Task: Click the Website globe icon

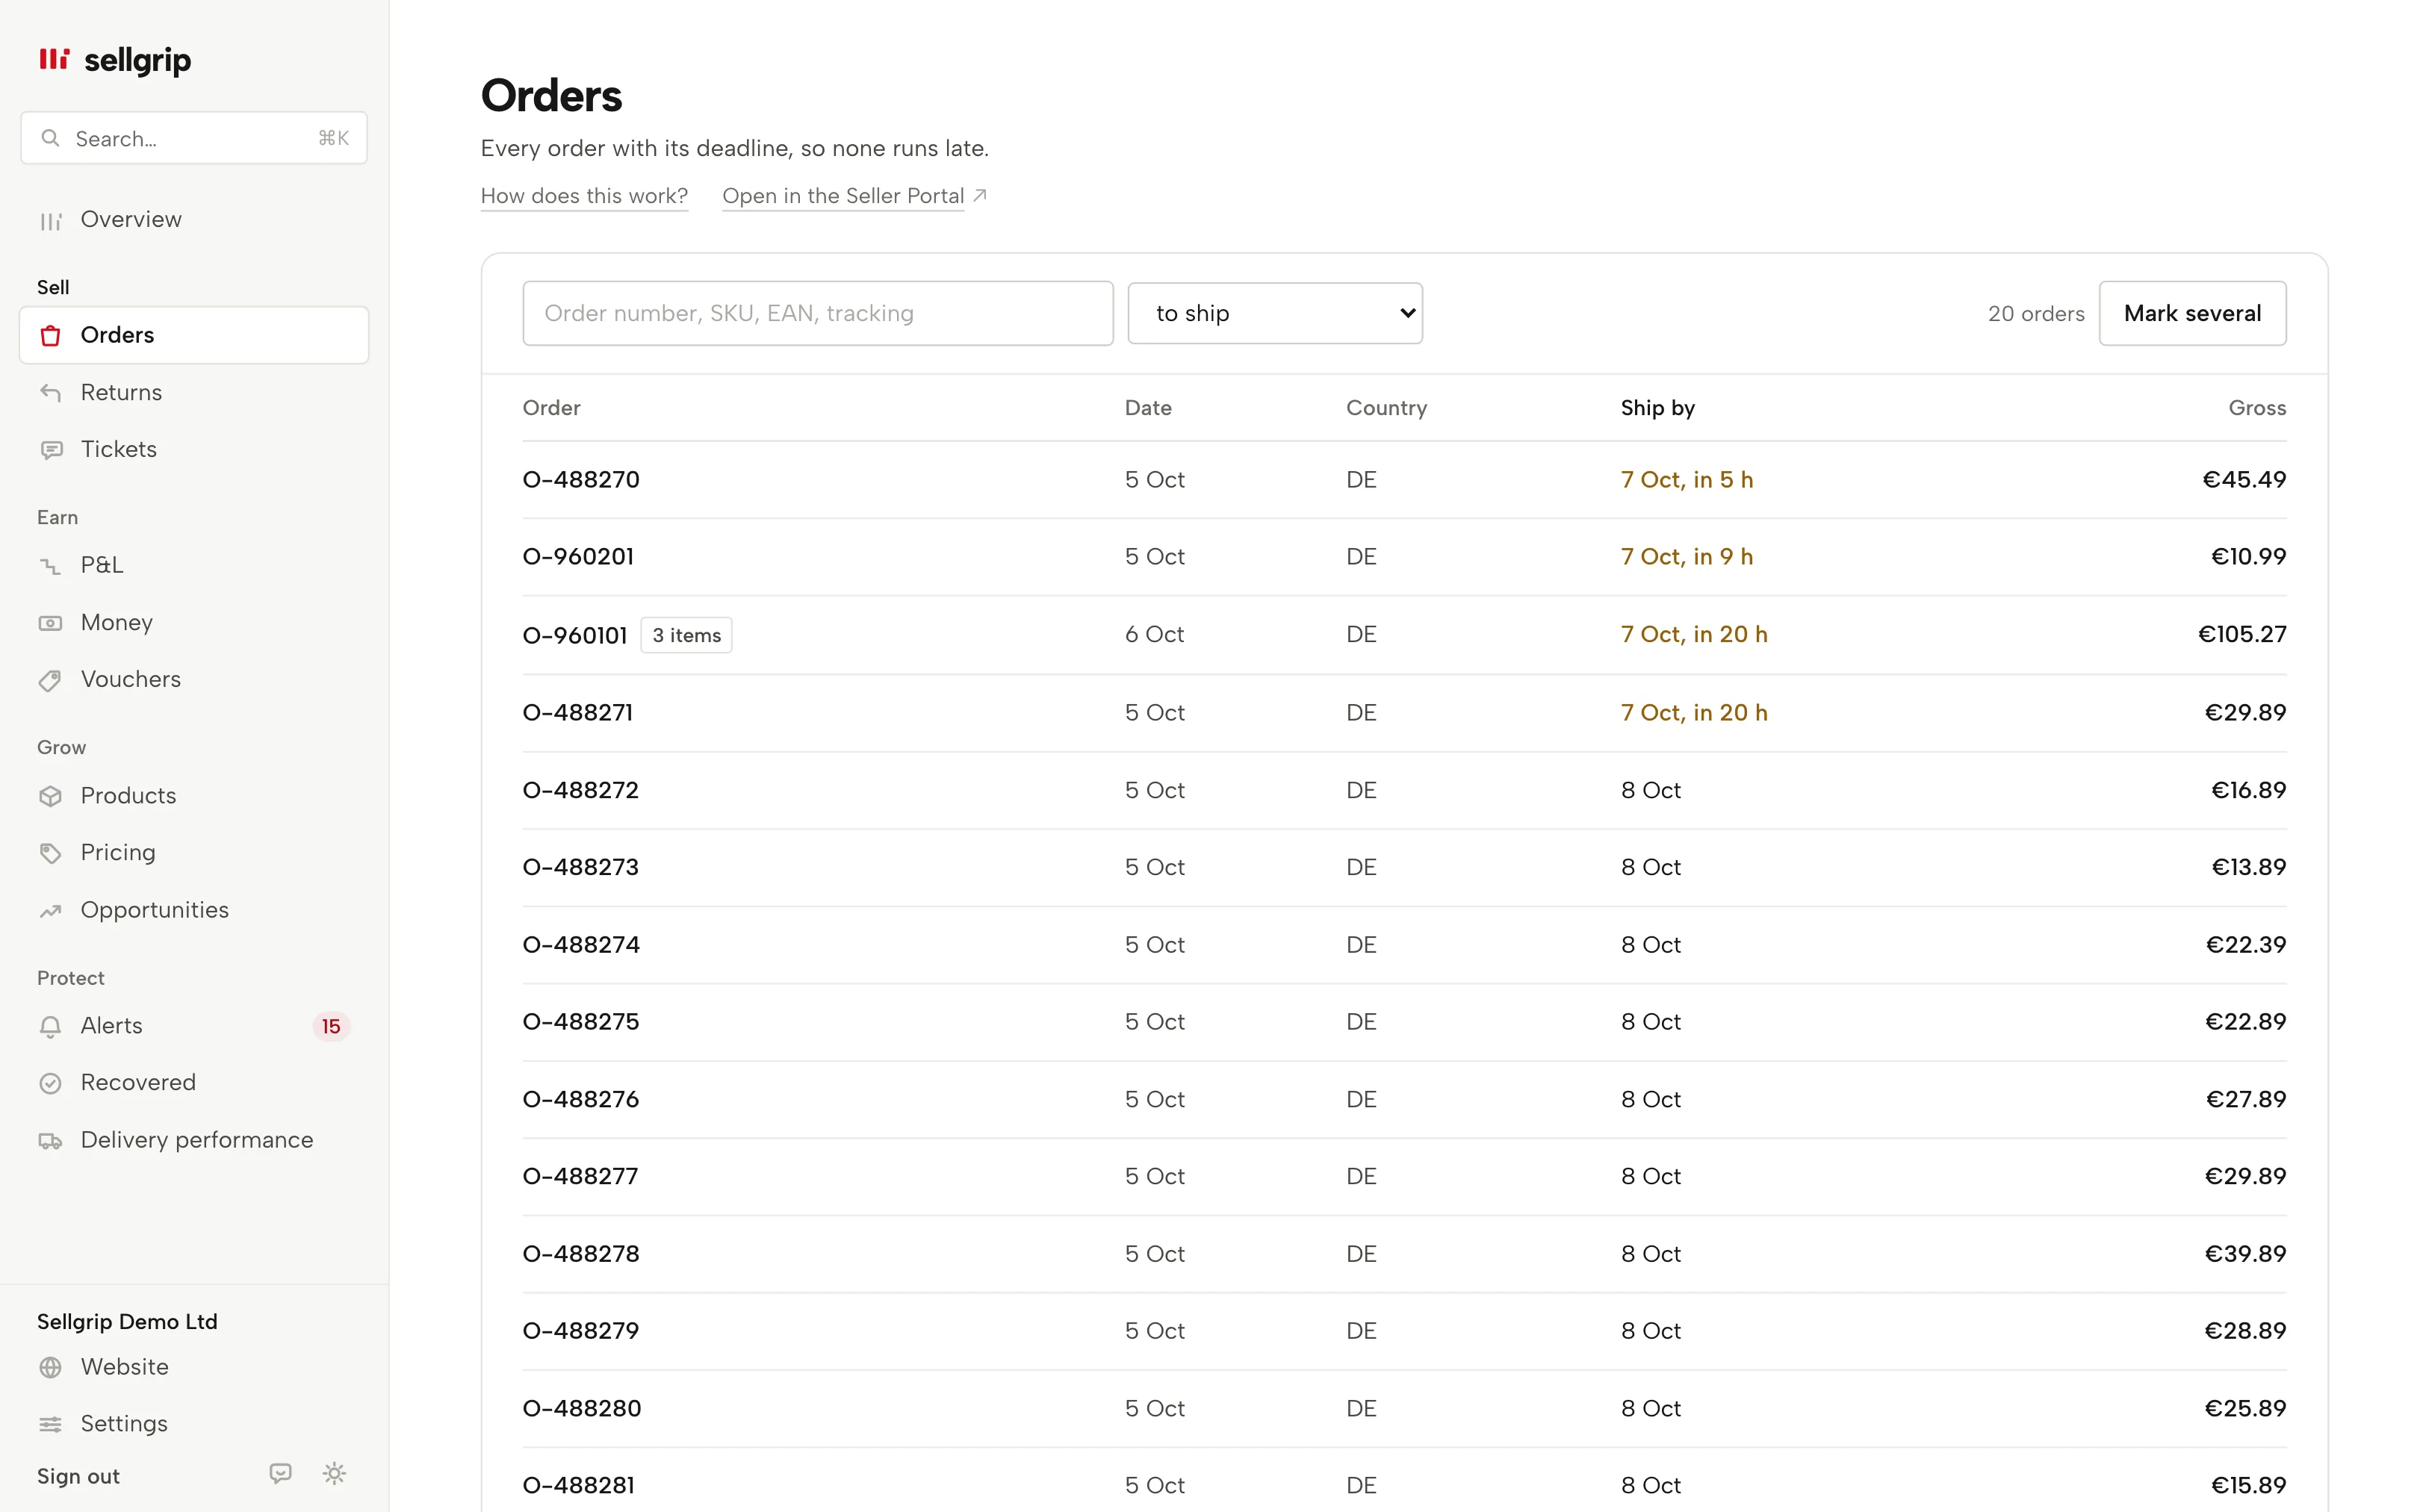Action: 50,1367
